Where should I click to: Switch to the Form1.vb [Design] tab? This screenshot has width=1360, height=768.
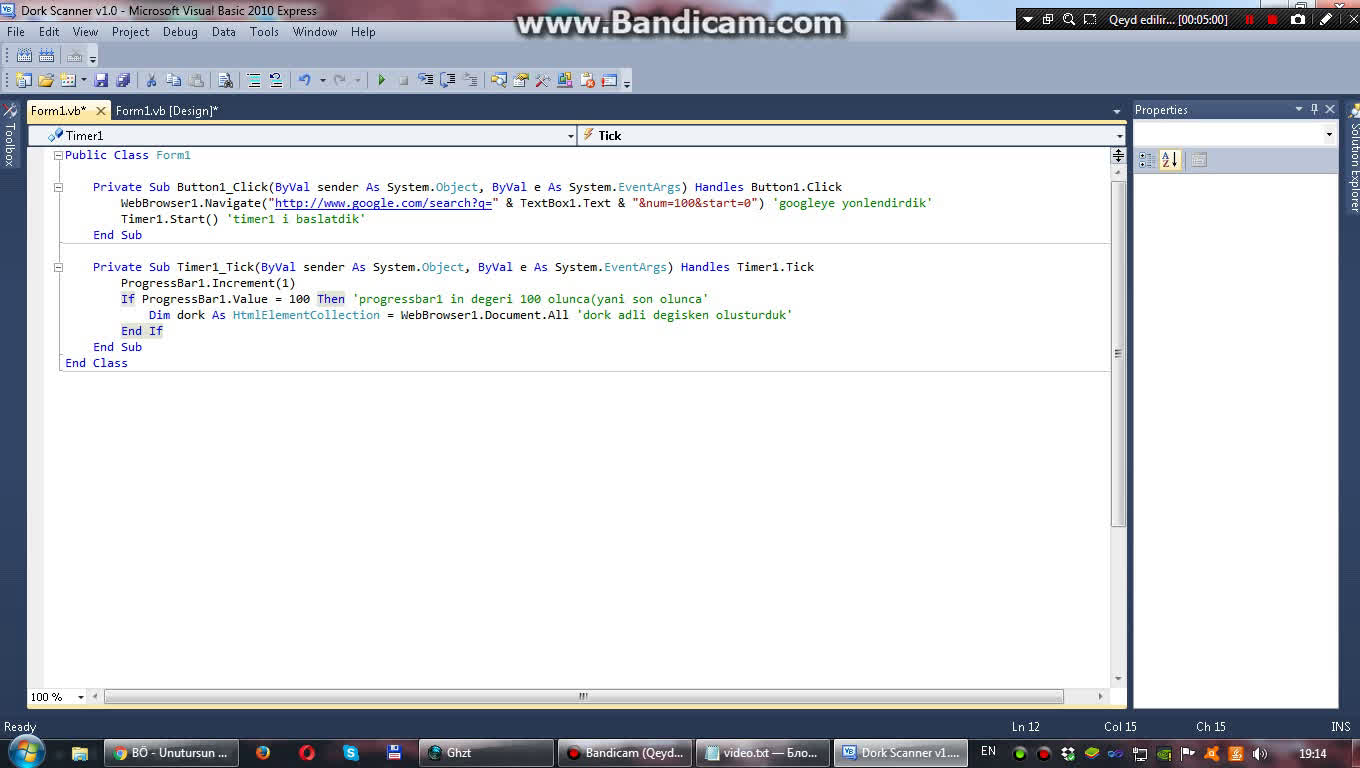[x=166, y=111]
